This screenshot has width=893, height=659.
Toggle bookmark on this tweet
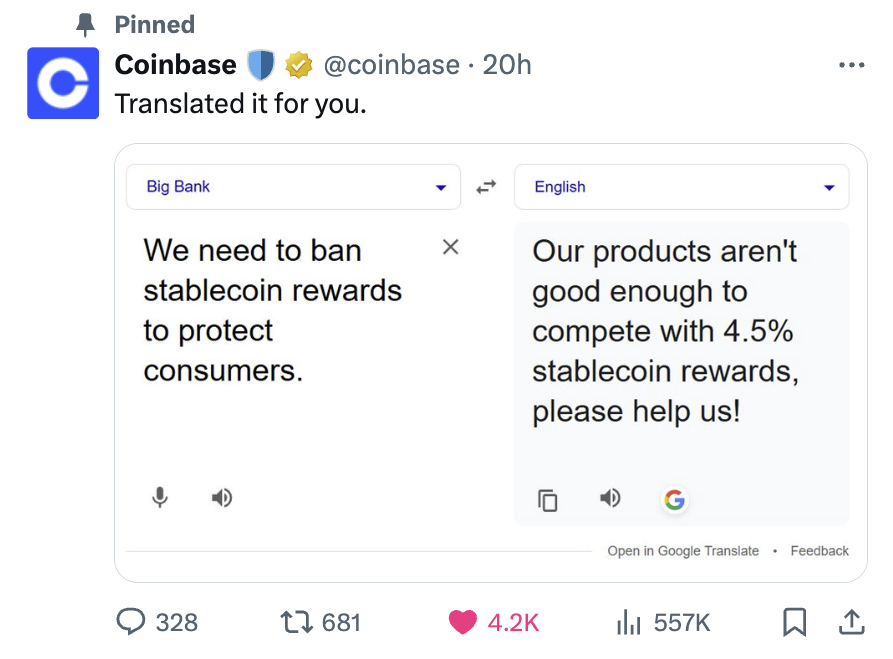794,622
